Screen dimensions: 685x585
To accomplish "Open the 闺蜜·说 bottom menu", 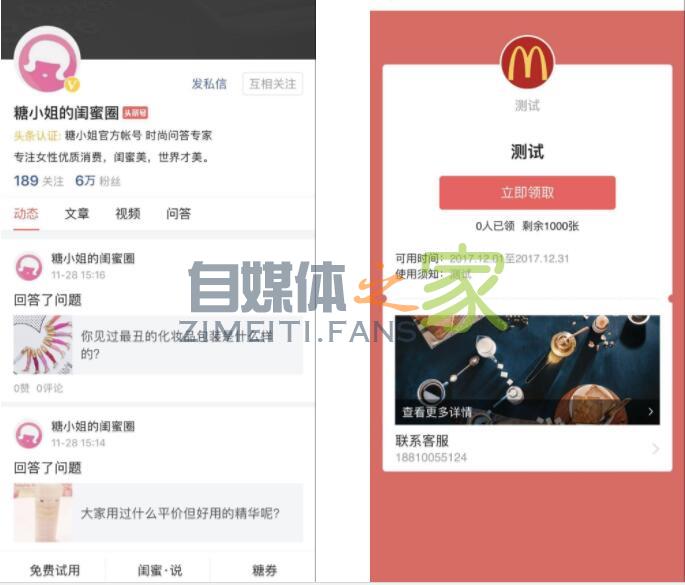I will point(159,570).
